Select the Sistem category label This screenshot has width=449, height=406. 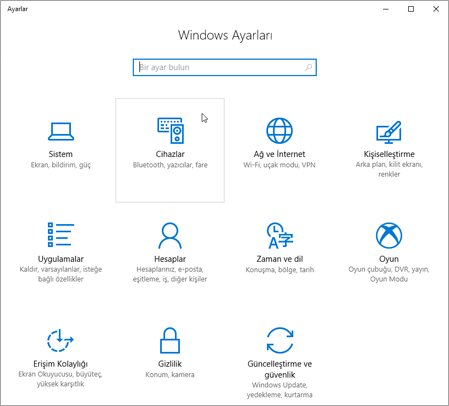tap(61, 154)
